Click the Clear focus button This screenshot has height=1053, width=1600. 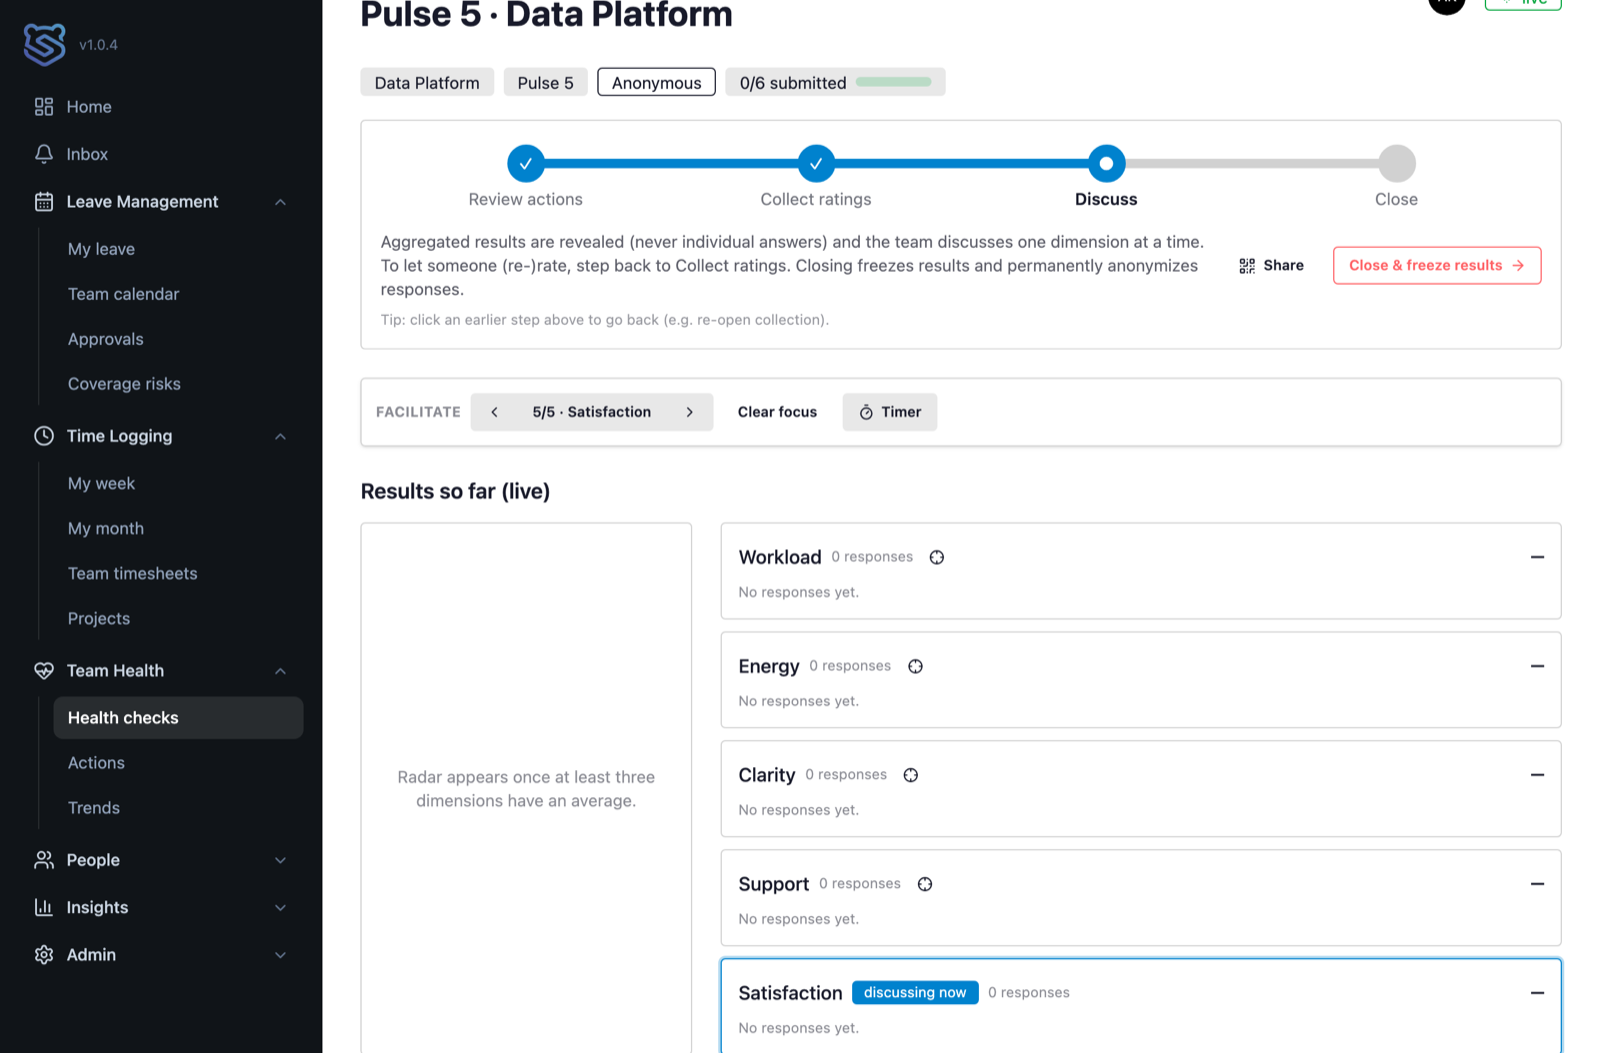[x=777, y=412]
